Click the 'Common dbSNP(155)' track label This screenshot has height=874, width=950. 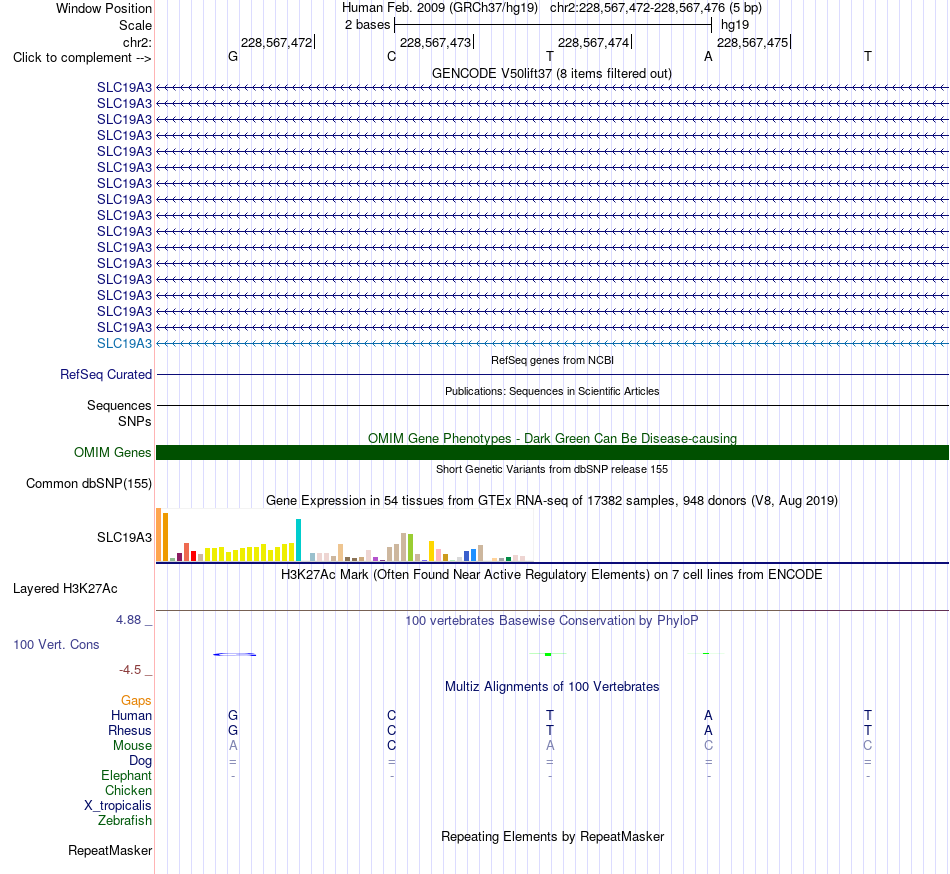[x=88, y=483]
